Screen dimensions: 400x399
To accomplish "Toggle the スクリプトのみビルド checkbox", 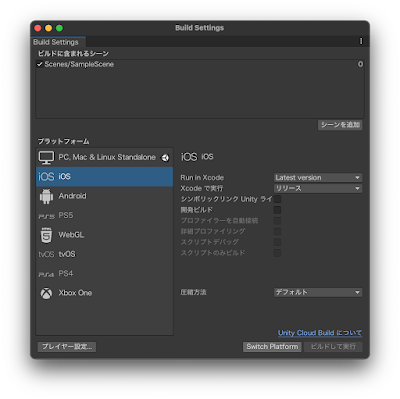I will [x=277, y=253].
